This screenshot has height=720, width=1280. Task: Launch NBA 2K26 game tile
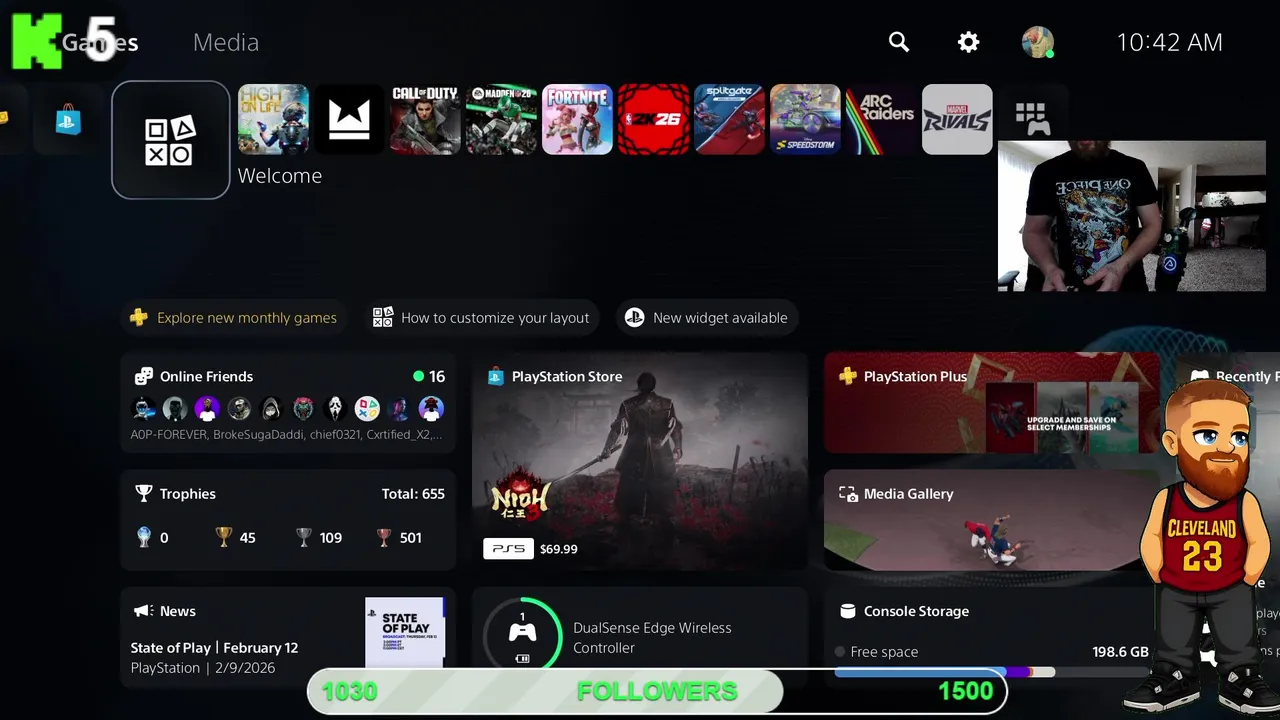coord(653,119)
